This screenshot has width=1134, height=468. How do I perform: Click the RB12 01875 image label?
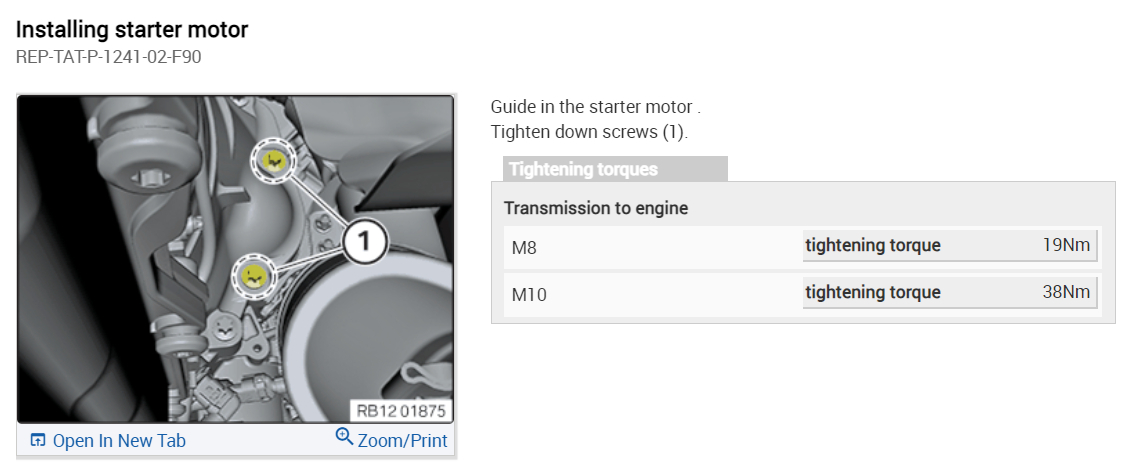coord(402,411)
